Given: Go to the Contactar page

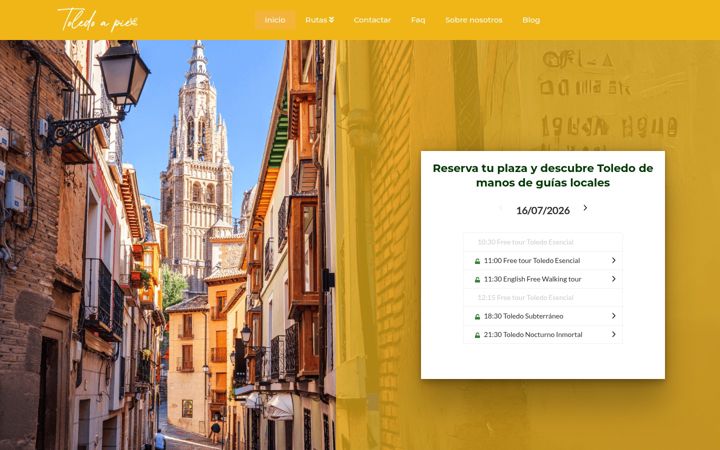Looking at the screenshot, I should 372,20.
